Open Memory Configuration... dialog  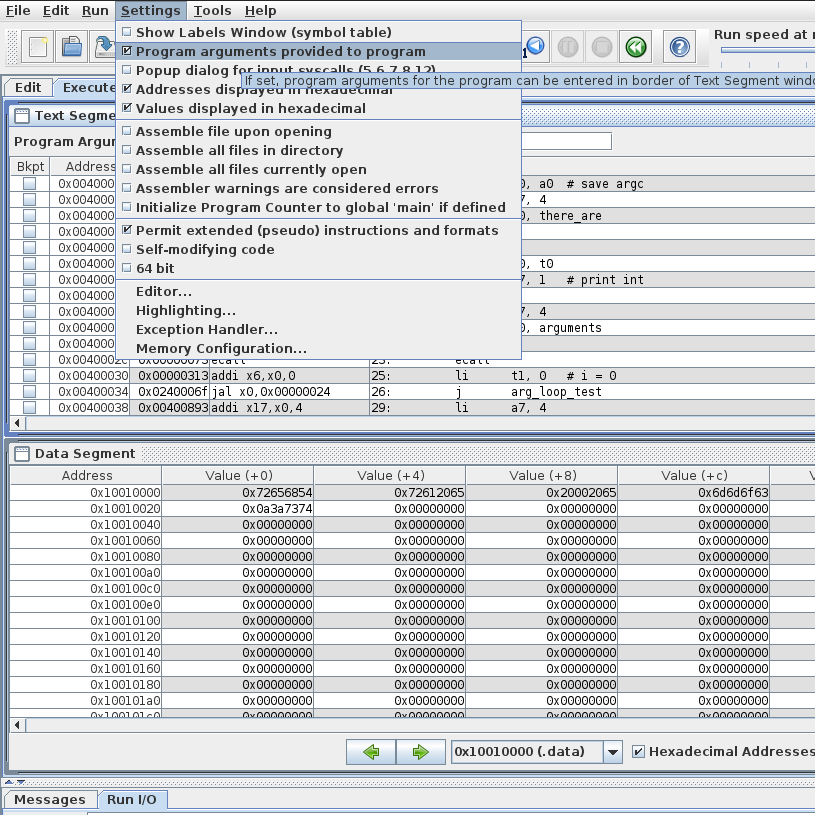[x=319, y=348]
